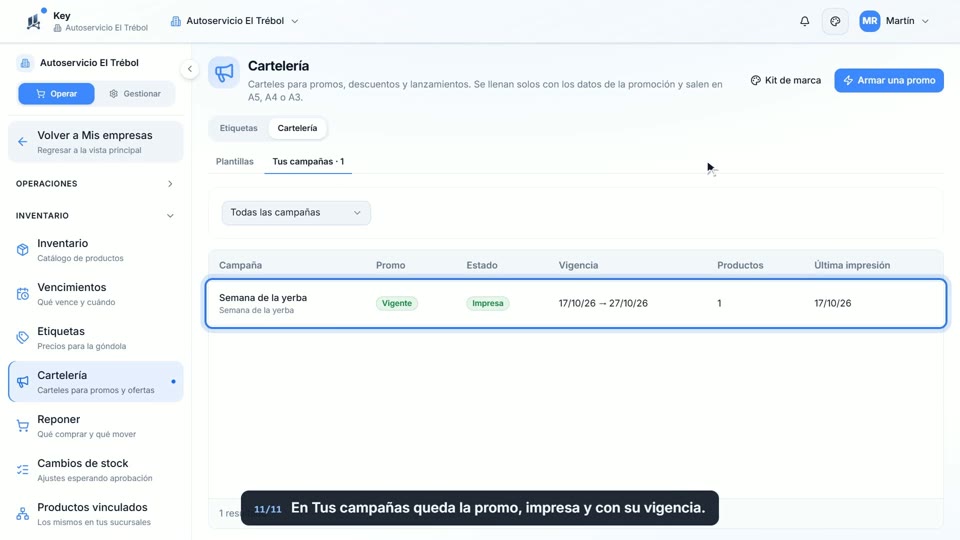Image resolution: width=960 pixels, height=540 pixels.
Task: Click the Reponer cart icon
Action: click(23, 426)
